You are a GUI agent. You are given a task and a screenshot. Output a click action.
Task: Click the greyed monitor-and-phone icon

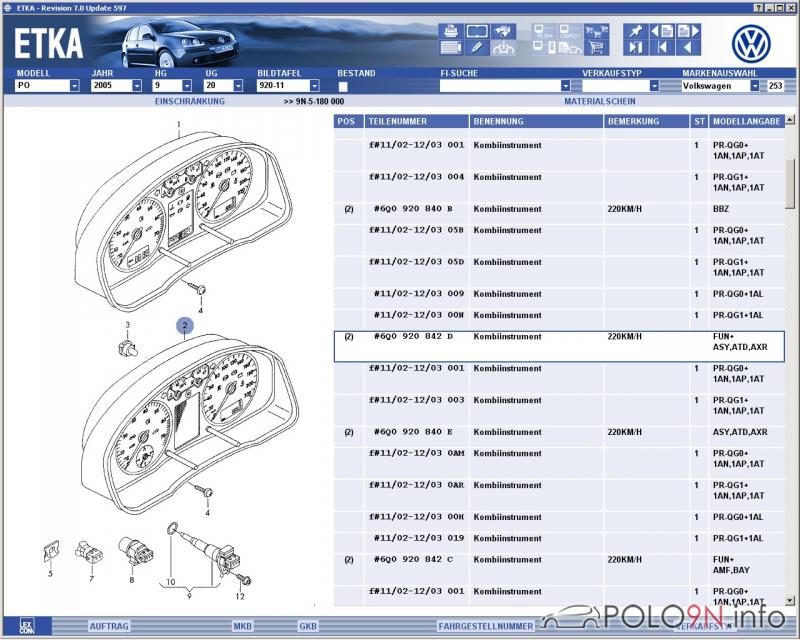[544, 48]
